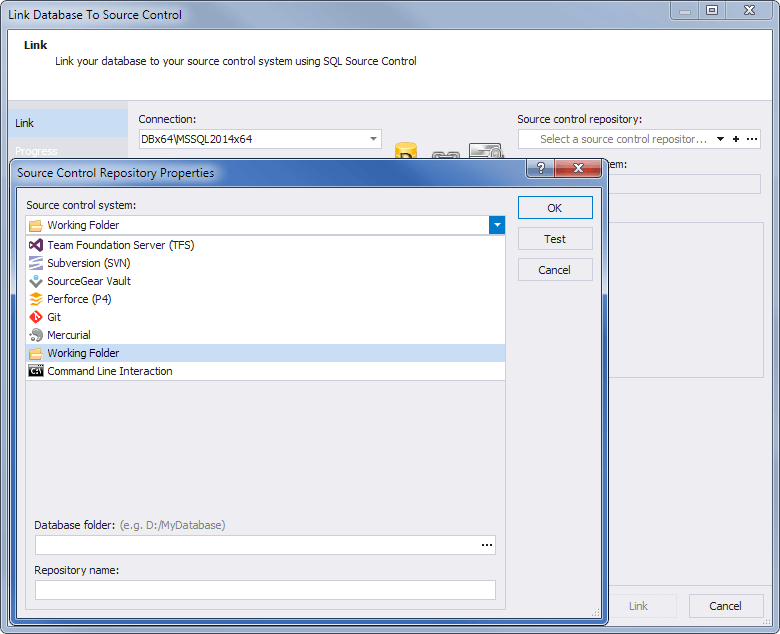Close the Source Control Repository Properties dialog
Viewport: 780px width, 634px height.
tap(578, 168)
